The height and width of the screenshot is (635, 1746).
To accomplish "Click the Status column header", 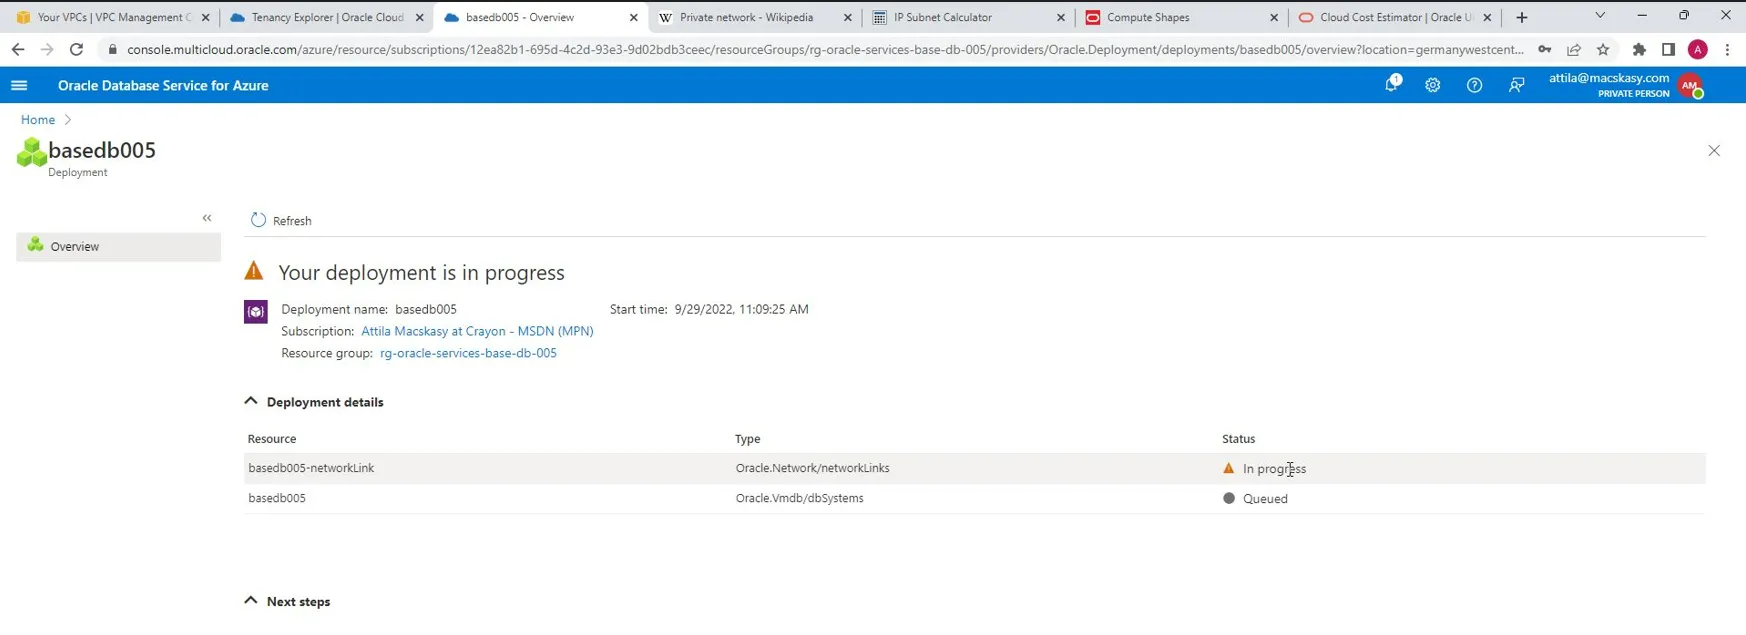I will 1238,439.
